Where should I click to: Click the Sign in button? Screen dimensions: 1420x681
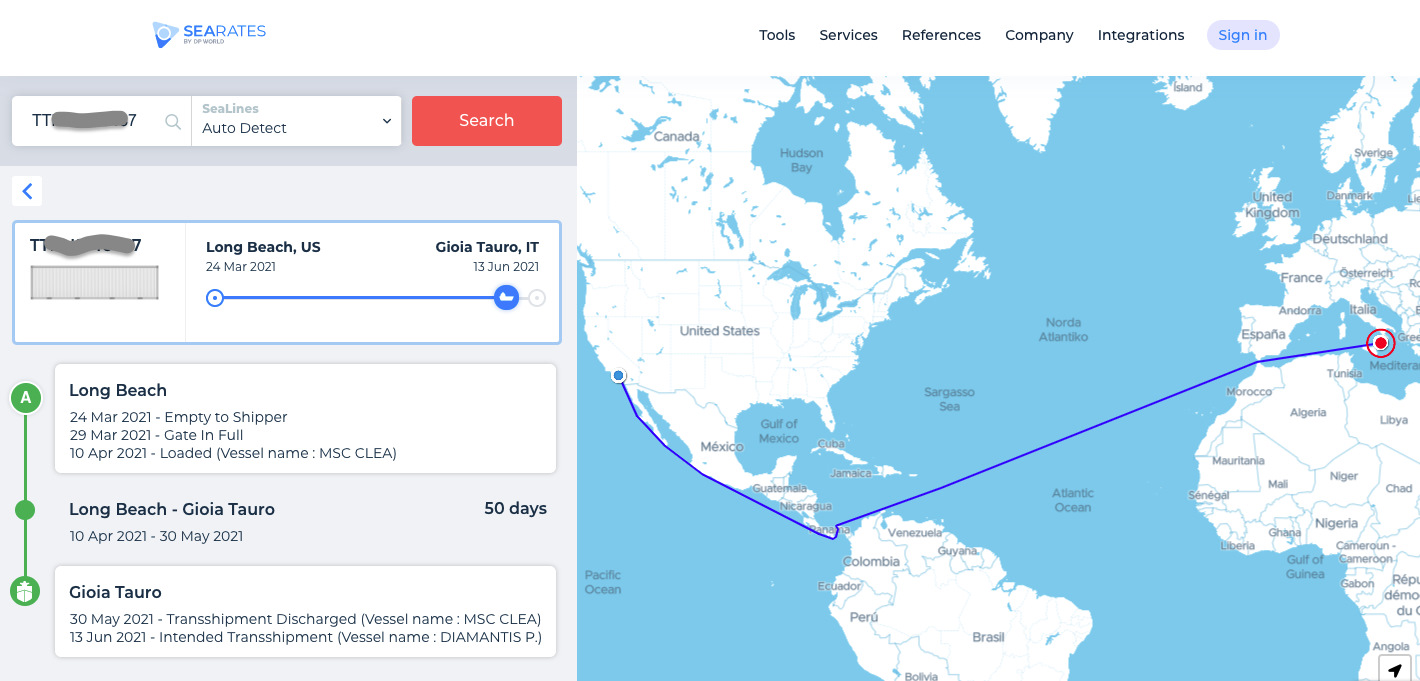click(1243, 35)
